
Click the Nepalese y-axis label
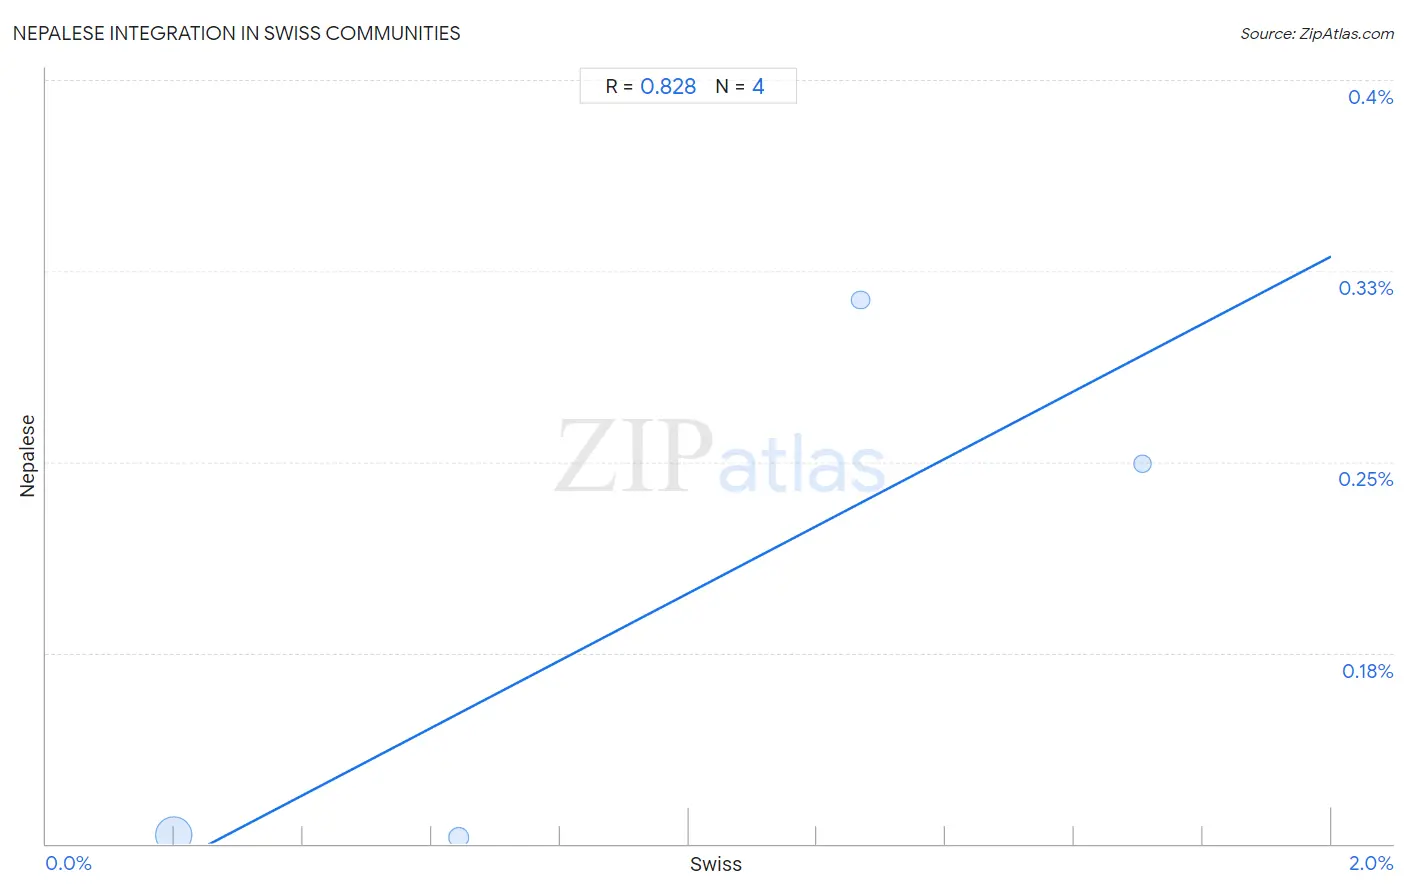pyautogui.click(x=28, y=456)
